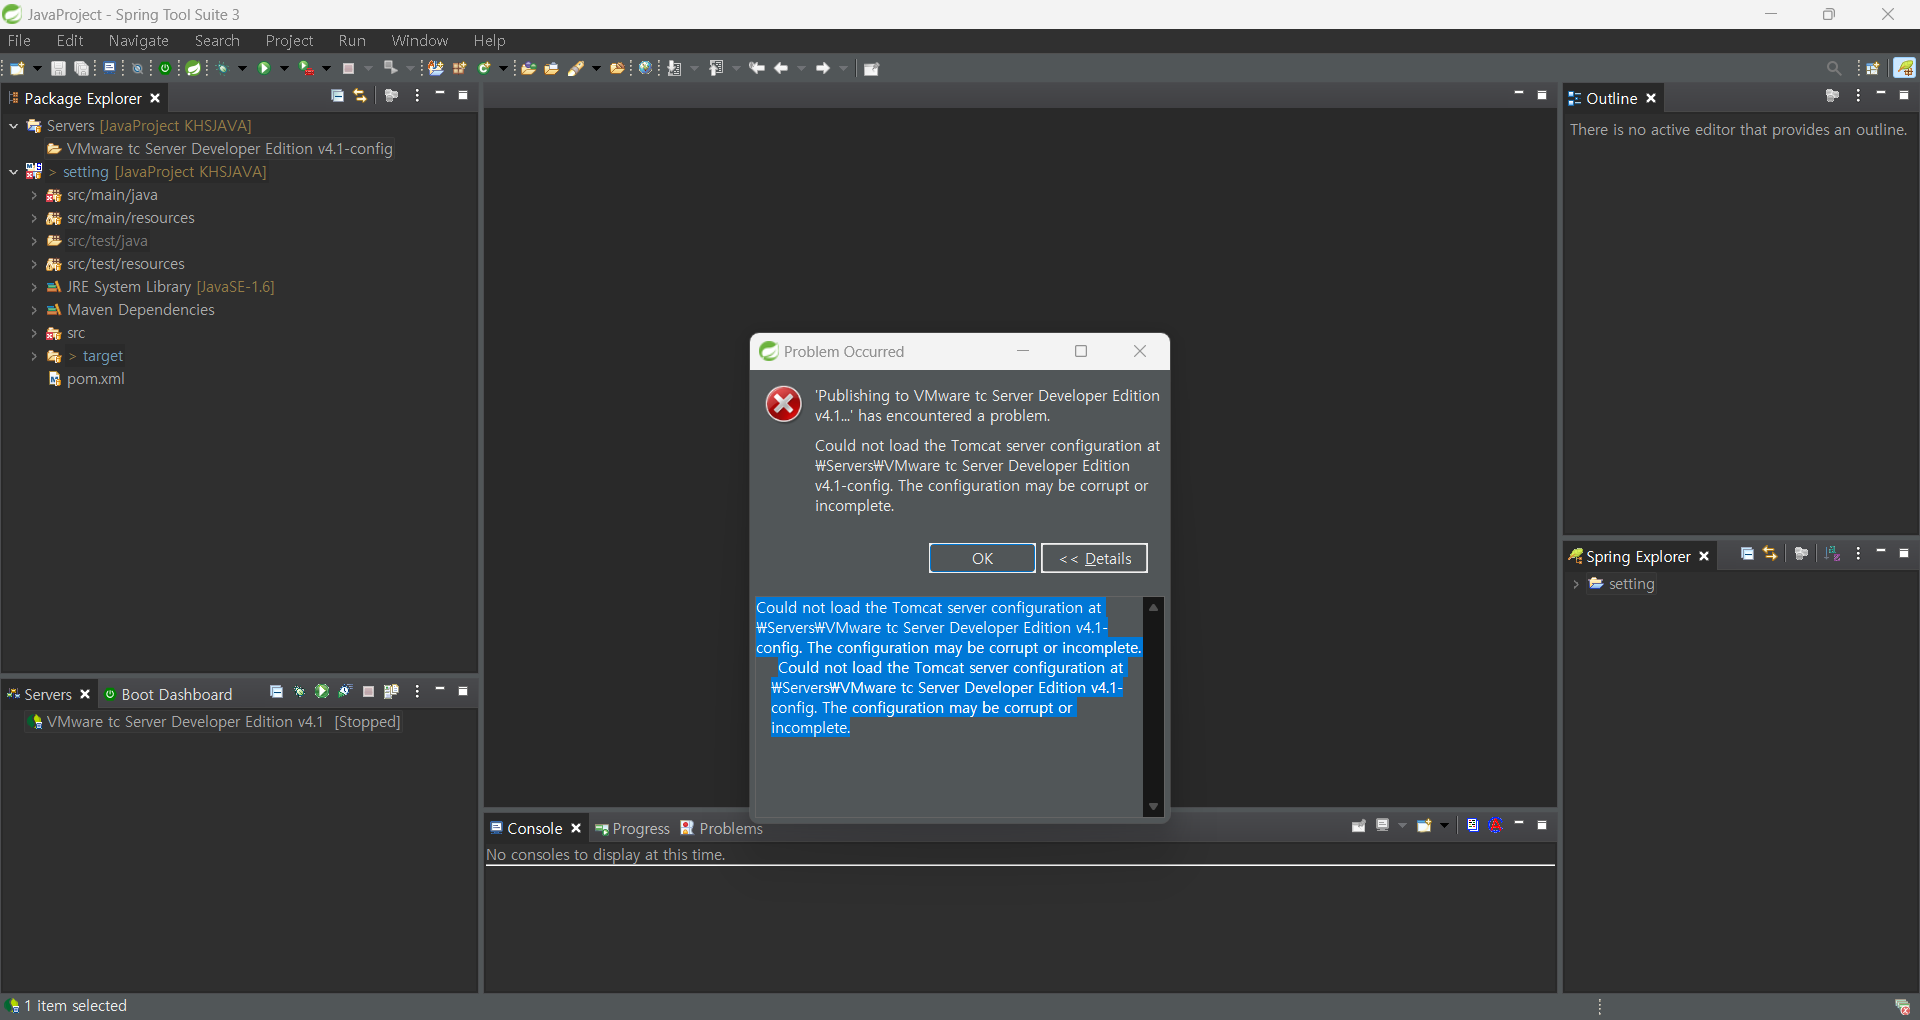Open the Project menu
This screenshot has height=1020, width=1920.
[289, 41]
